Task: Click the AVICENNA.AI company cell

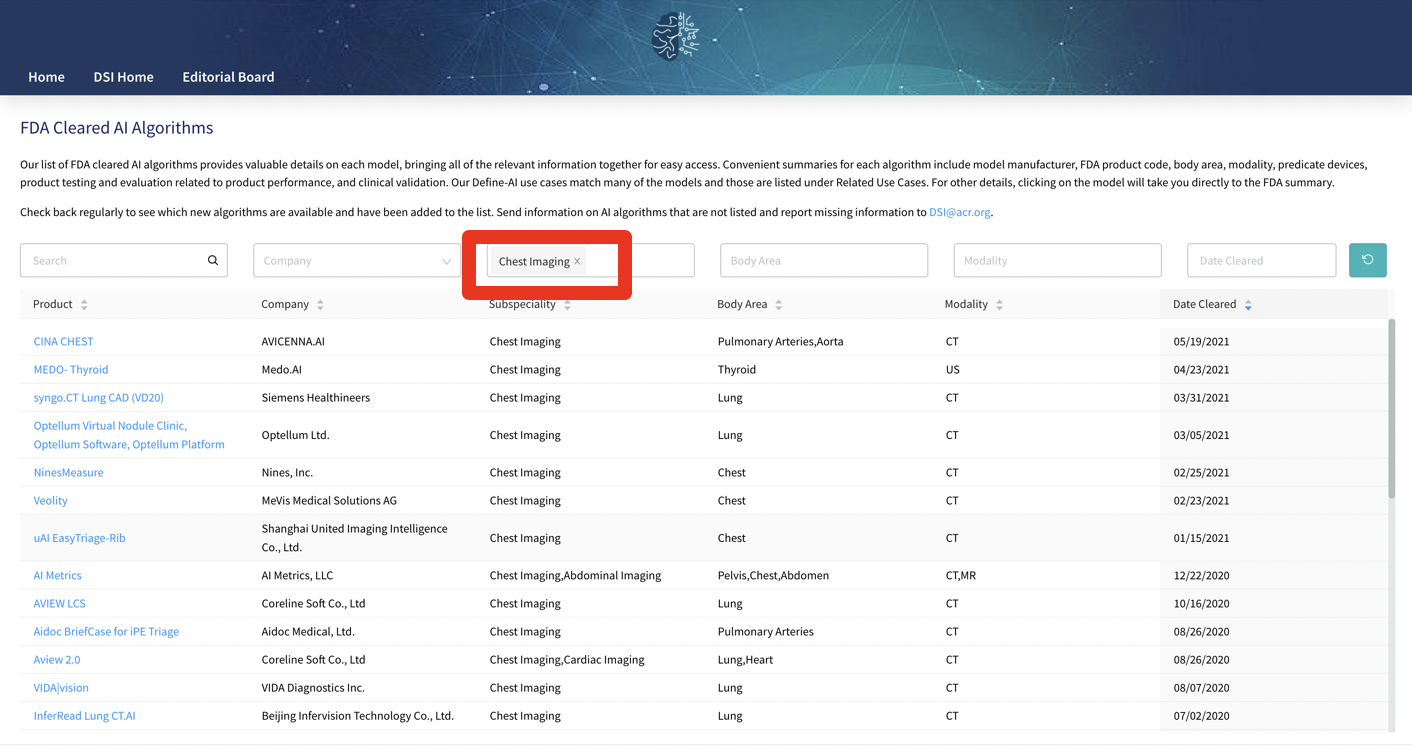Action: tap(293, 341)
